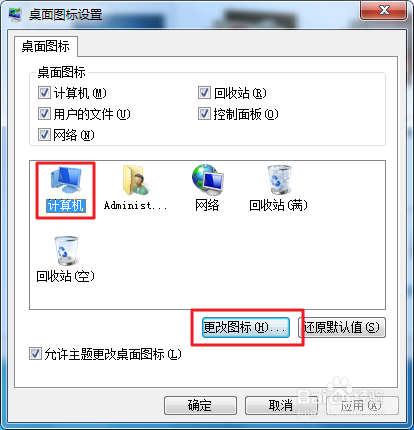The width and height of the screenshot is (414, 430).
Task: Click the title bar monitor icon
Action: click(x=15, y=15)
